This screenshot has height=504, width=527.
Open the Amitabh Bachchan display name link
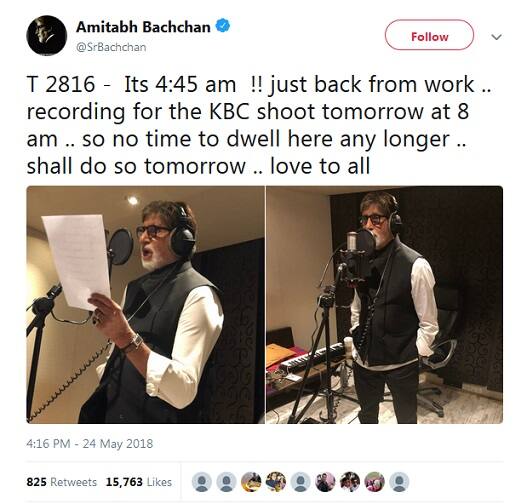coord(144,27)
